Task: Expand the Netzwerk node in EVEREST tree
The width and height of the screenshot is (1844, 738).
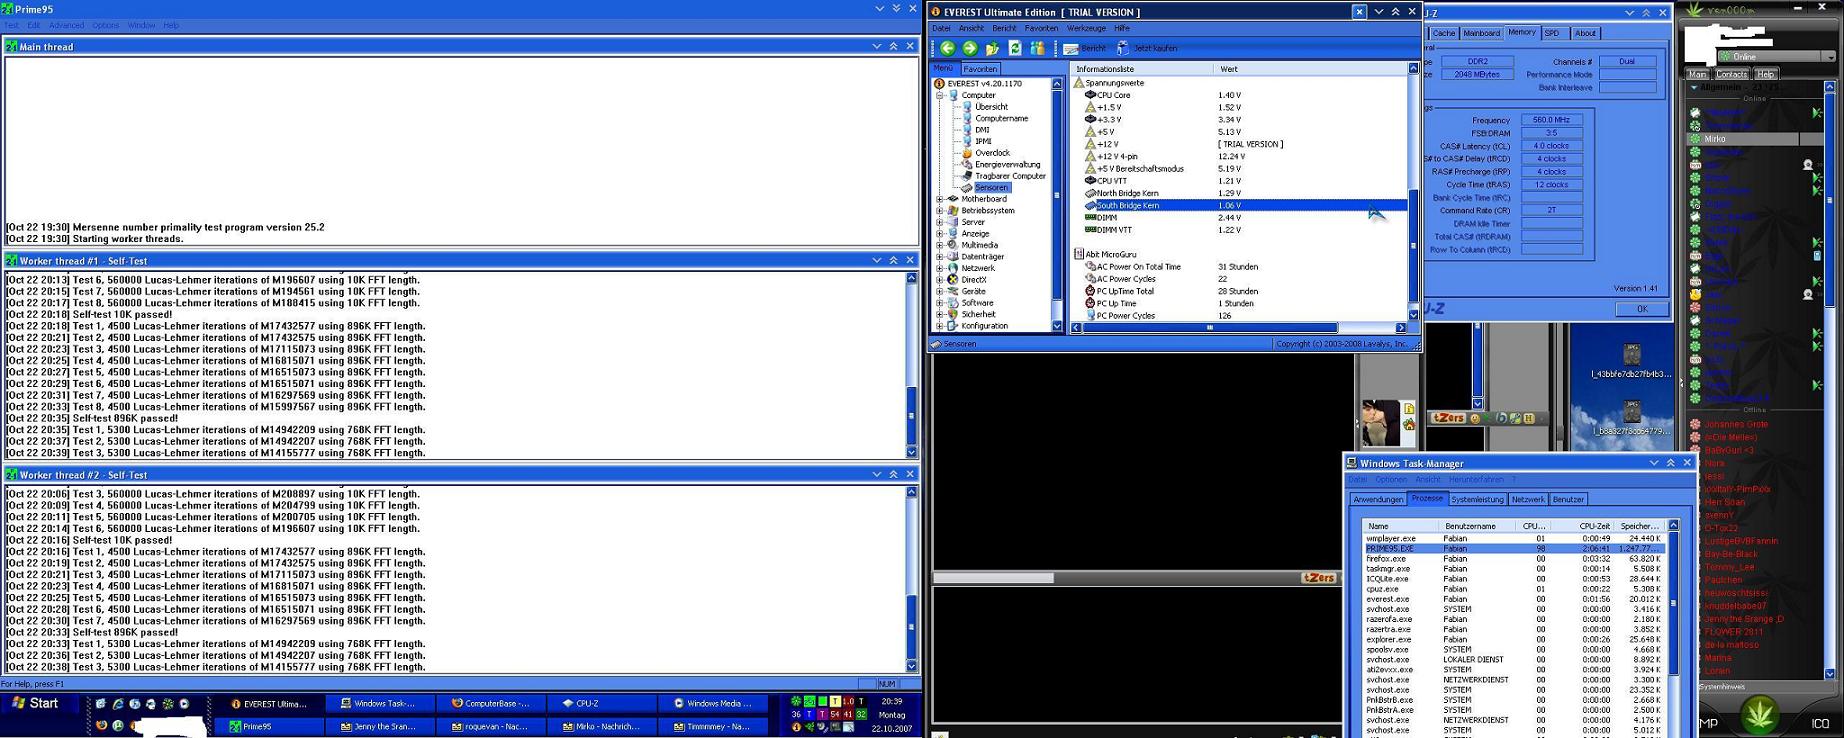Action: pyautogui.click(x=940, y=268)
